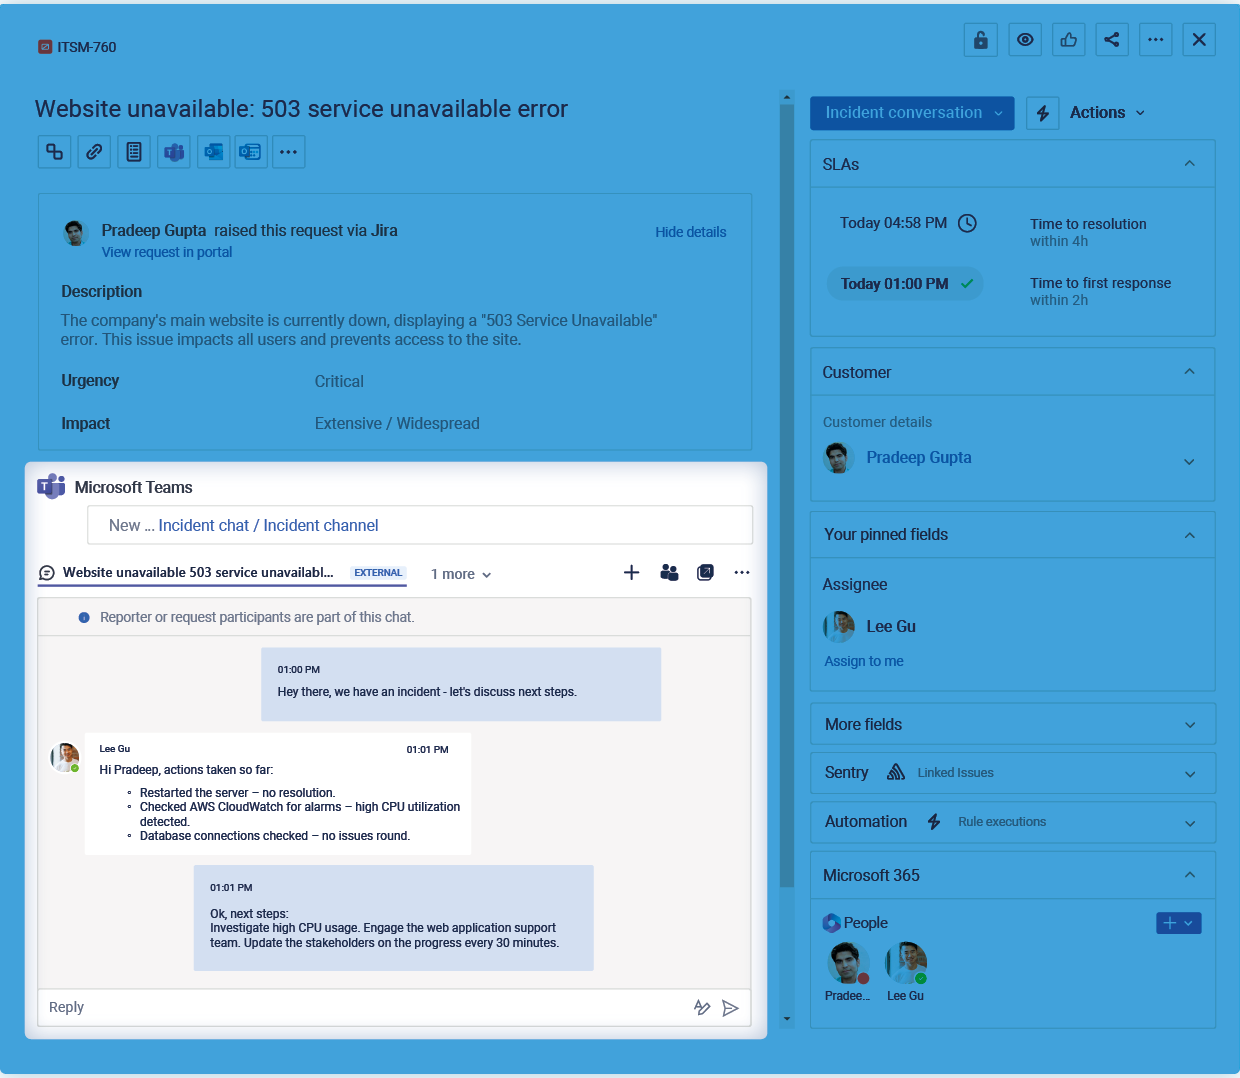Watch the issue using the eye icon
The height and width of the screenshot is (1078, 1240).
coord(1024,40)
